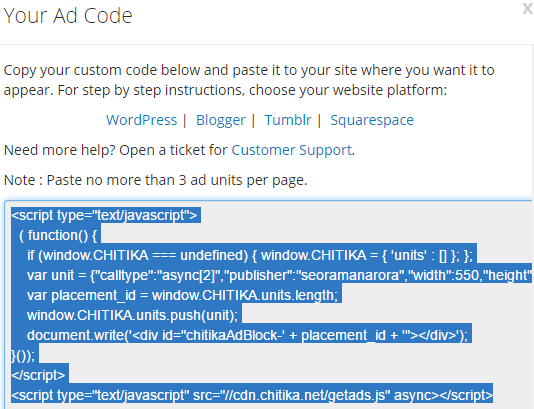This screenshot has width=534, height=409.
Task: Click the 'var placement_id' code line
Action: (x=182, y=295)
